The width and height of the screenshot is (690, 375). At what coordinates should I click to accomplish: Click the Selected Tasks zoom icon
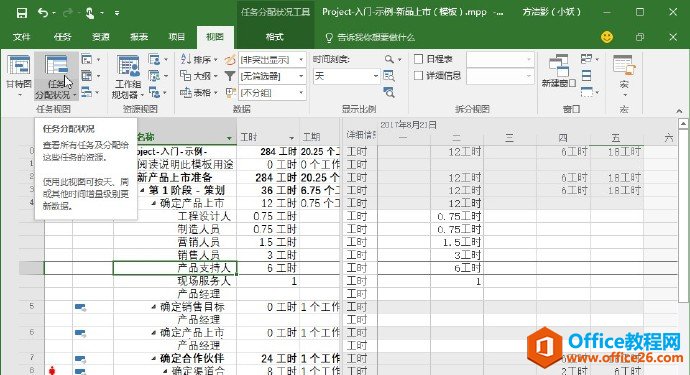(x=389, y=92)
